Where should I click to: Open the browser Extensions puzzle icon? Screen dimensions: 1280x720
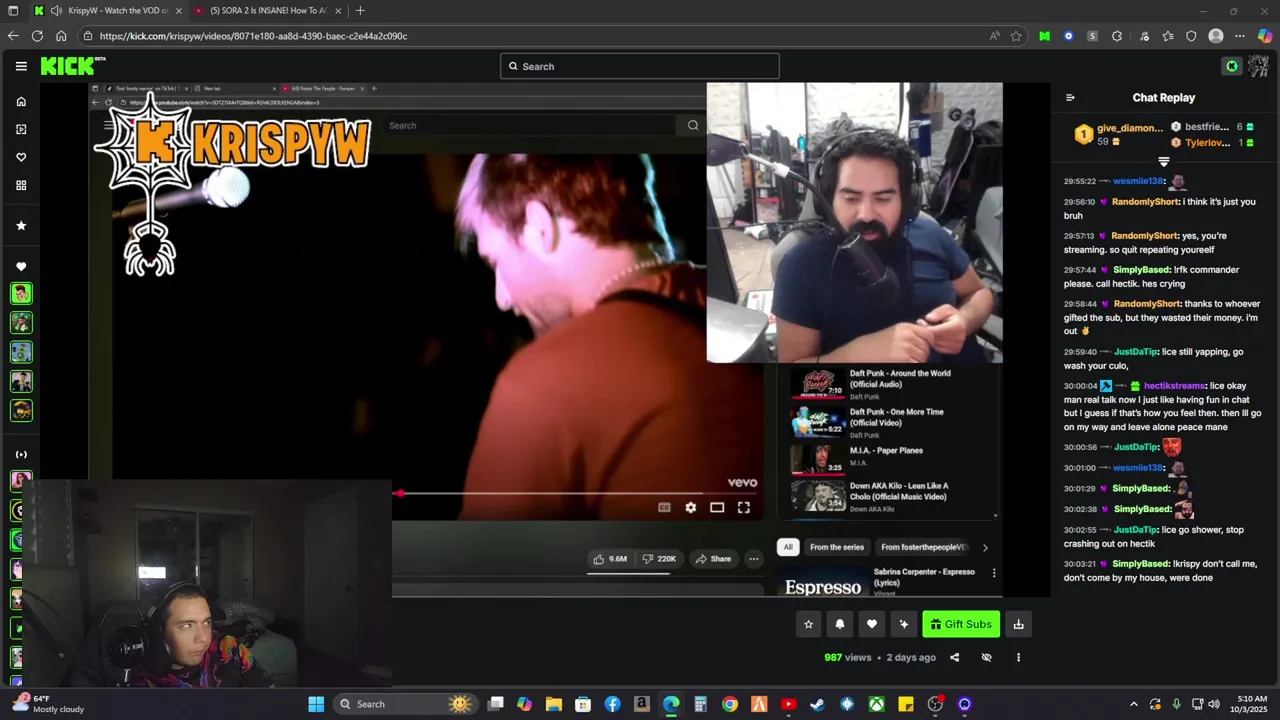(1117, 36)
